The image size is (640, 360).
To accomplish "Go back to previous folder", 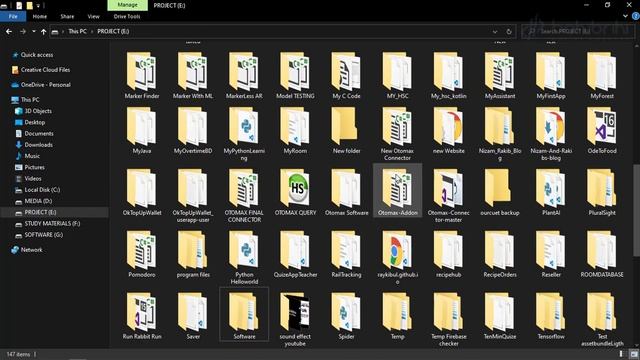I will (9, 31).
